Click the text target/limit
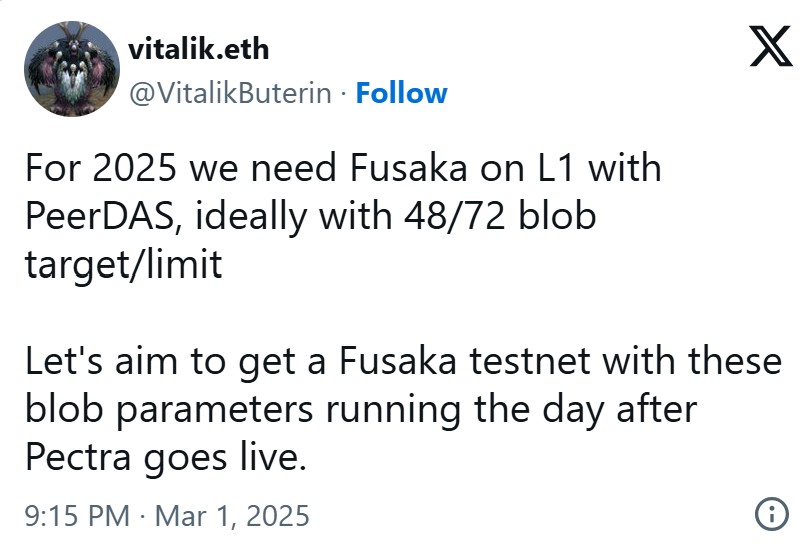 pyautogui.click(x=123, y=265)
